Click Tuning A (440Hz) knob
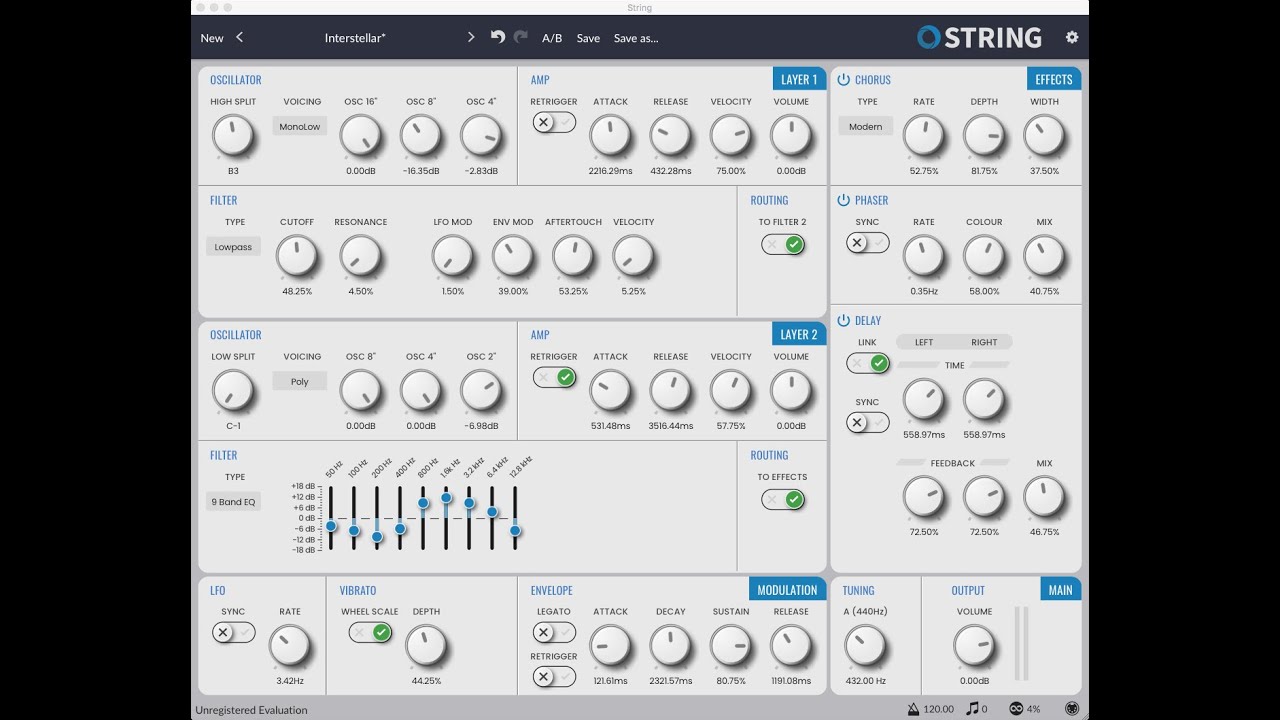1280x720 pixels. (x=865, y=645)
